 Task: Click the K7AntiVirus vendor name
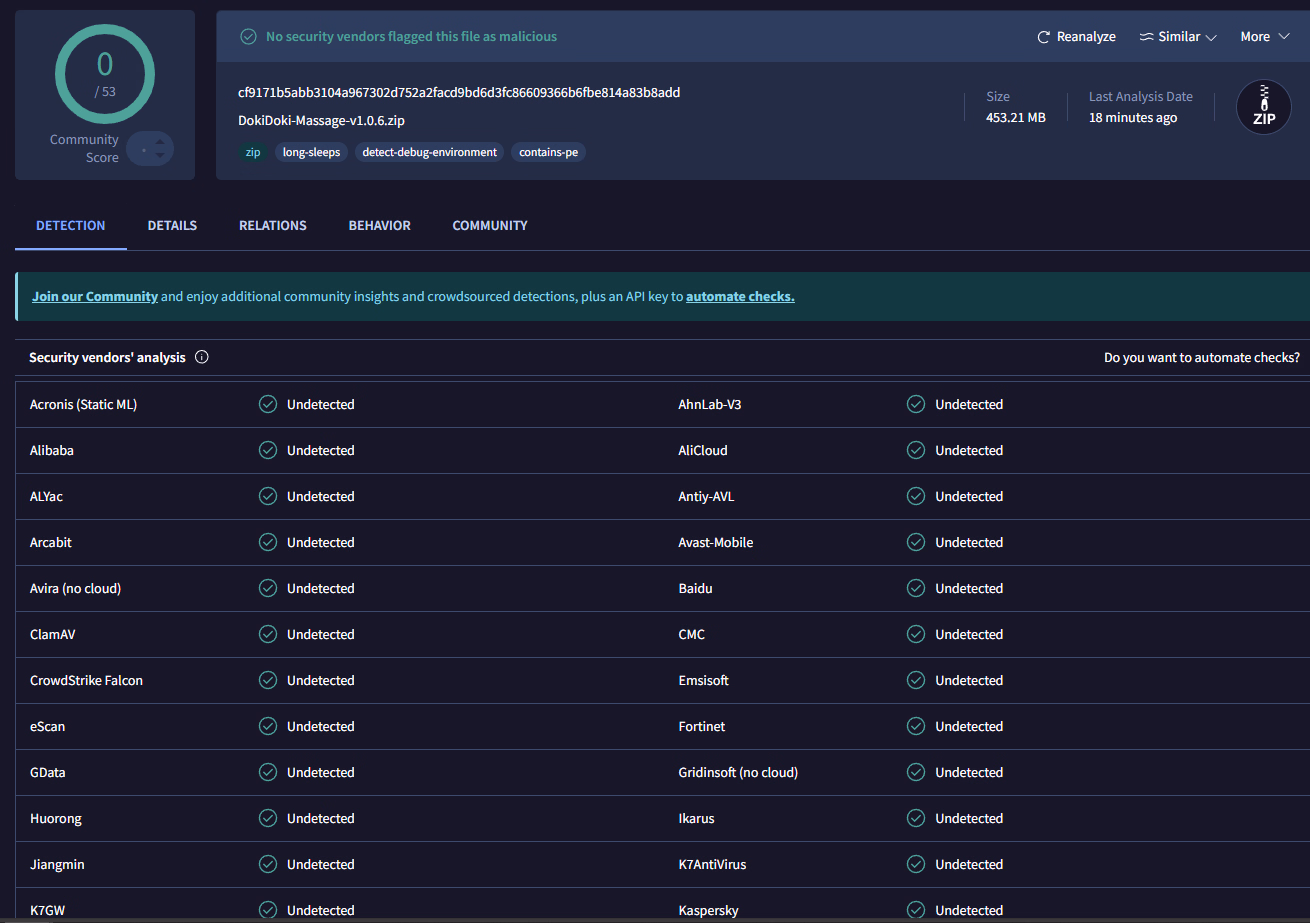pos(713,865)
